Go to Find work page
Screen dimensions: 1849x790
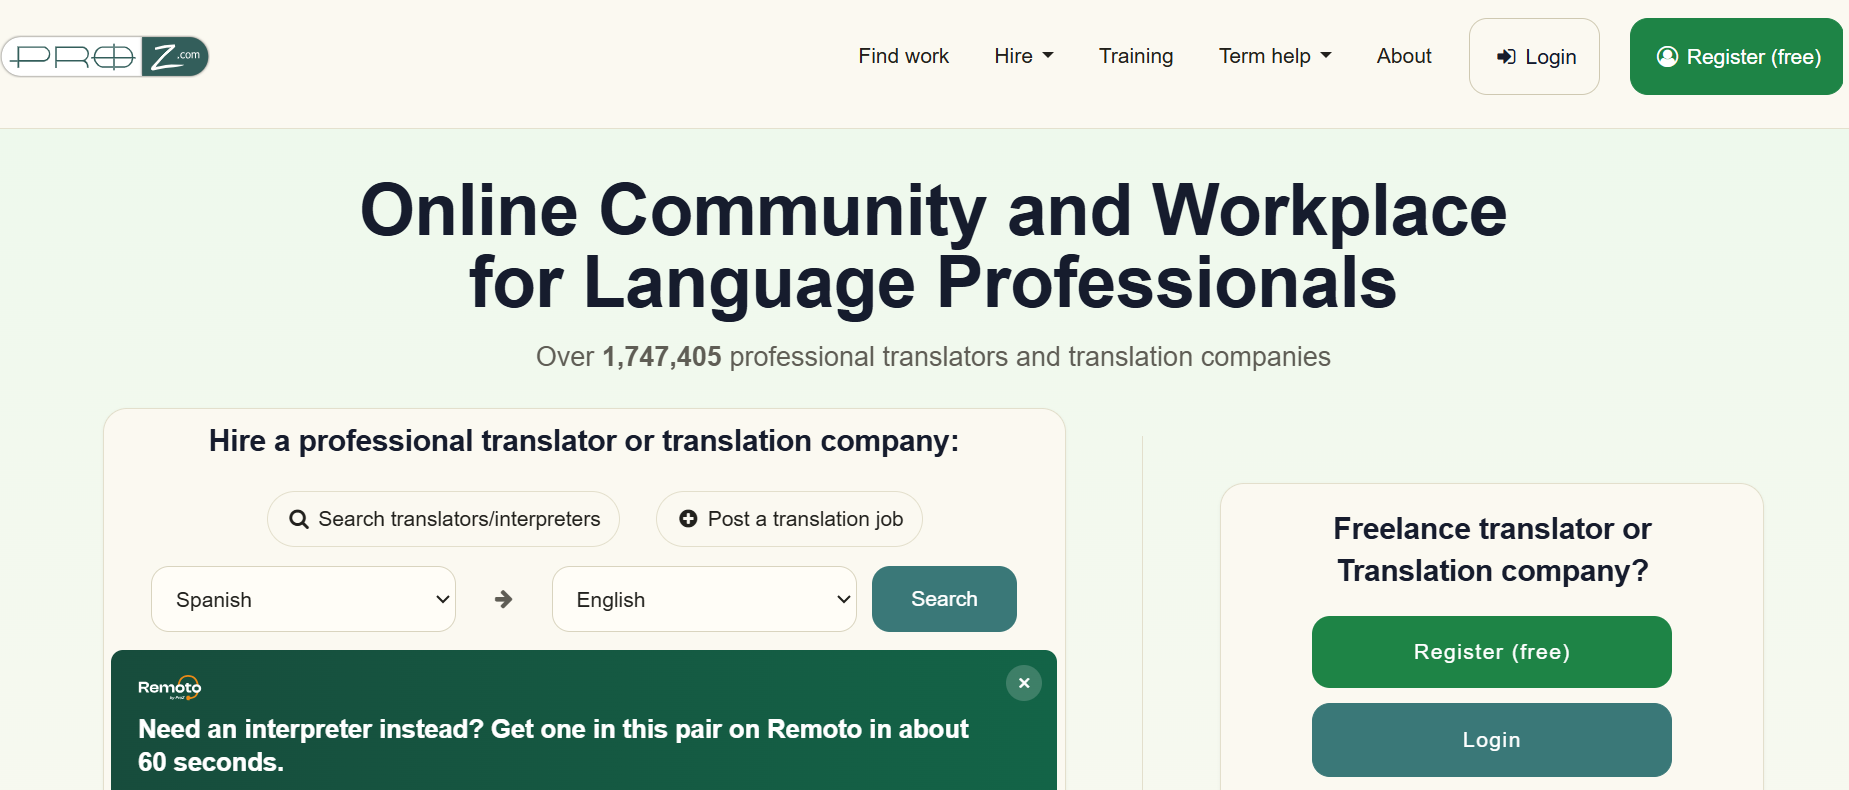[x=904, y=56]
